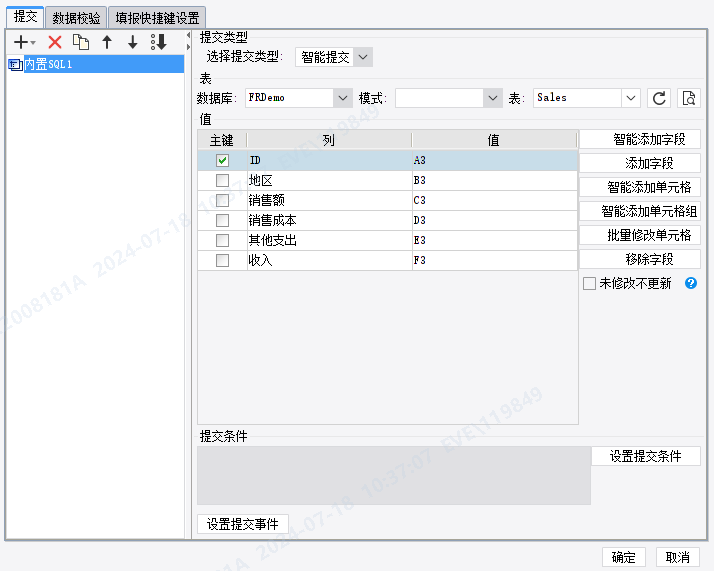Image resolution: width=714 pixels, height=571 pixels.
Task: Click the table preview magnifier icon
Action: pos(688,98)
